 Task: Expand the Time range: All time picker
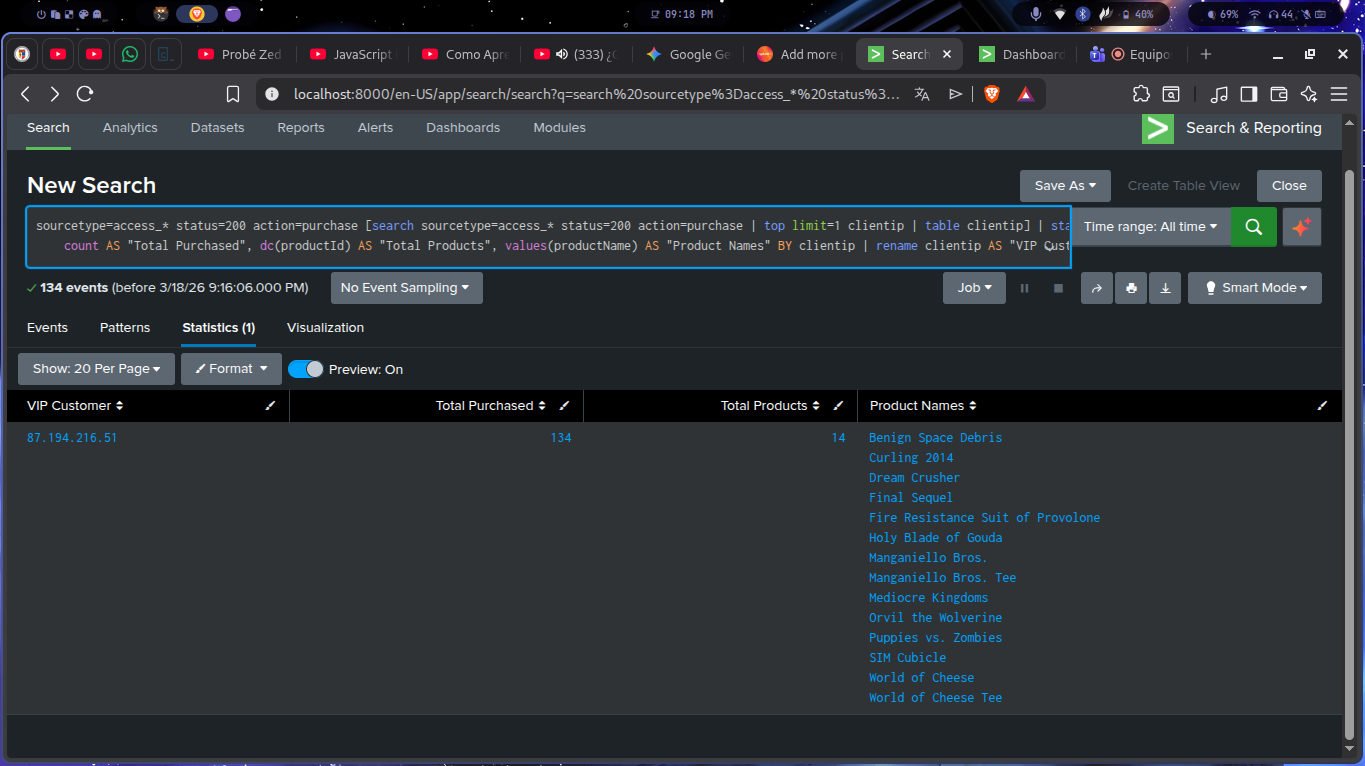(x=1150, y=227)
